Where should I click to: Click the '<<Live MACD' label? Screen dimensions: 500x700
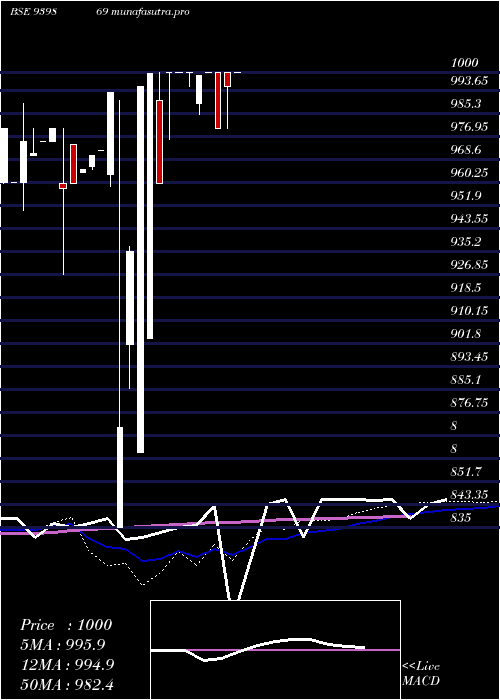point(421,673)
